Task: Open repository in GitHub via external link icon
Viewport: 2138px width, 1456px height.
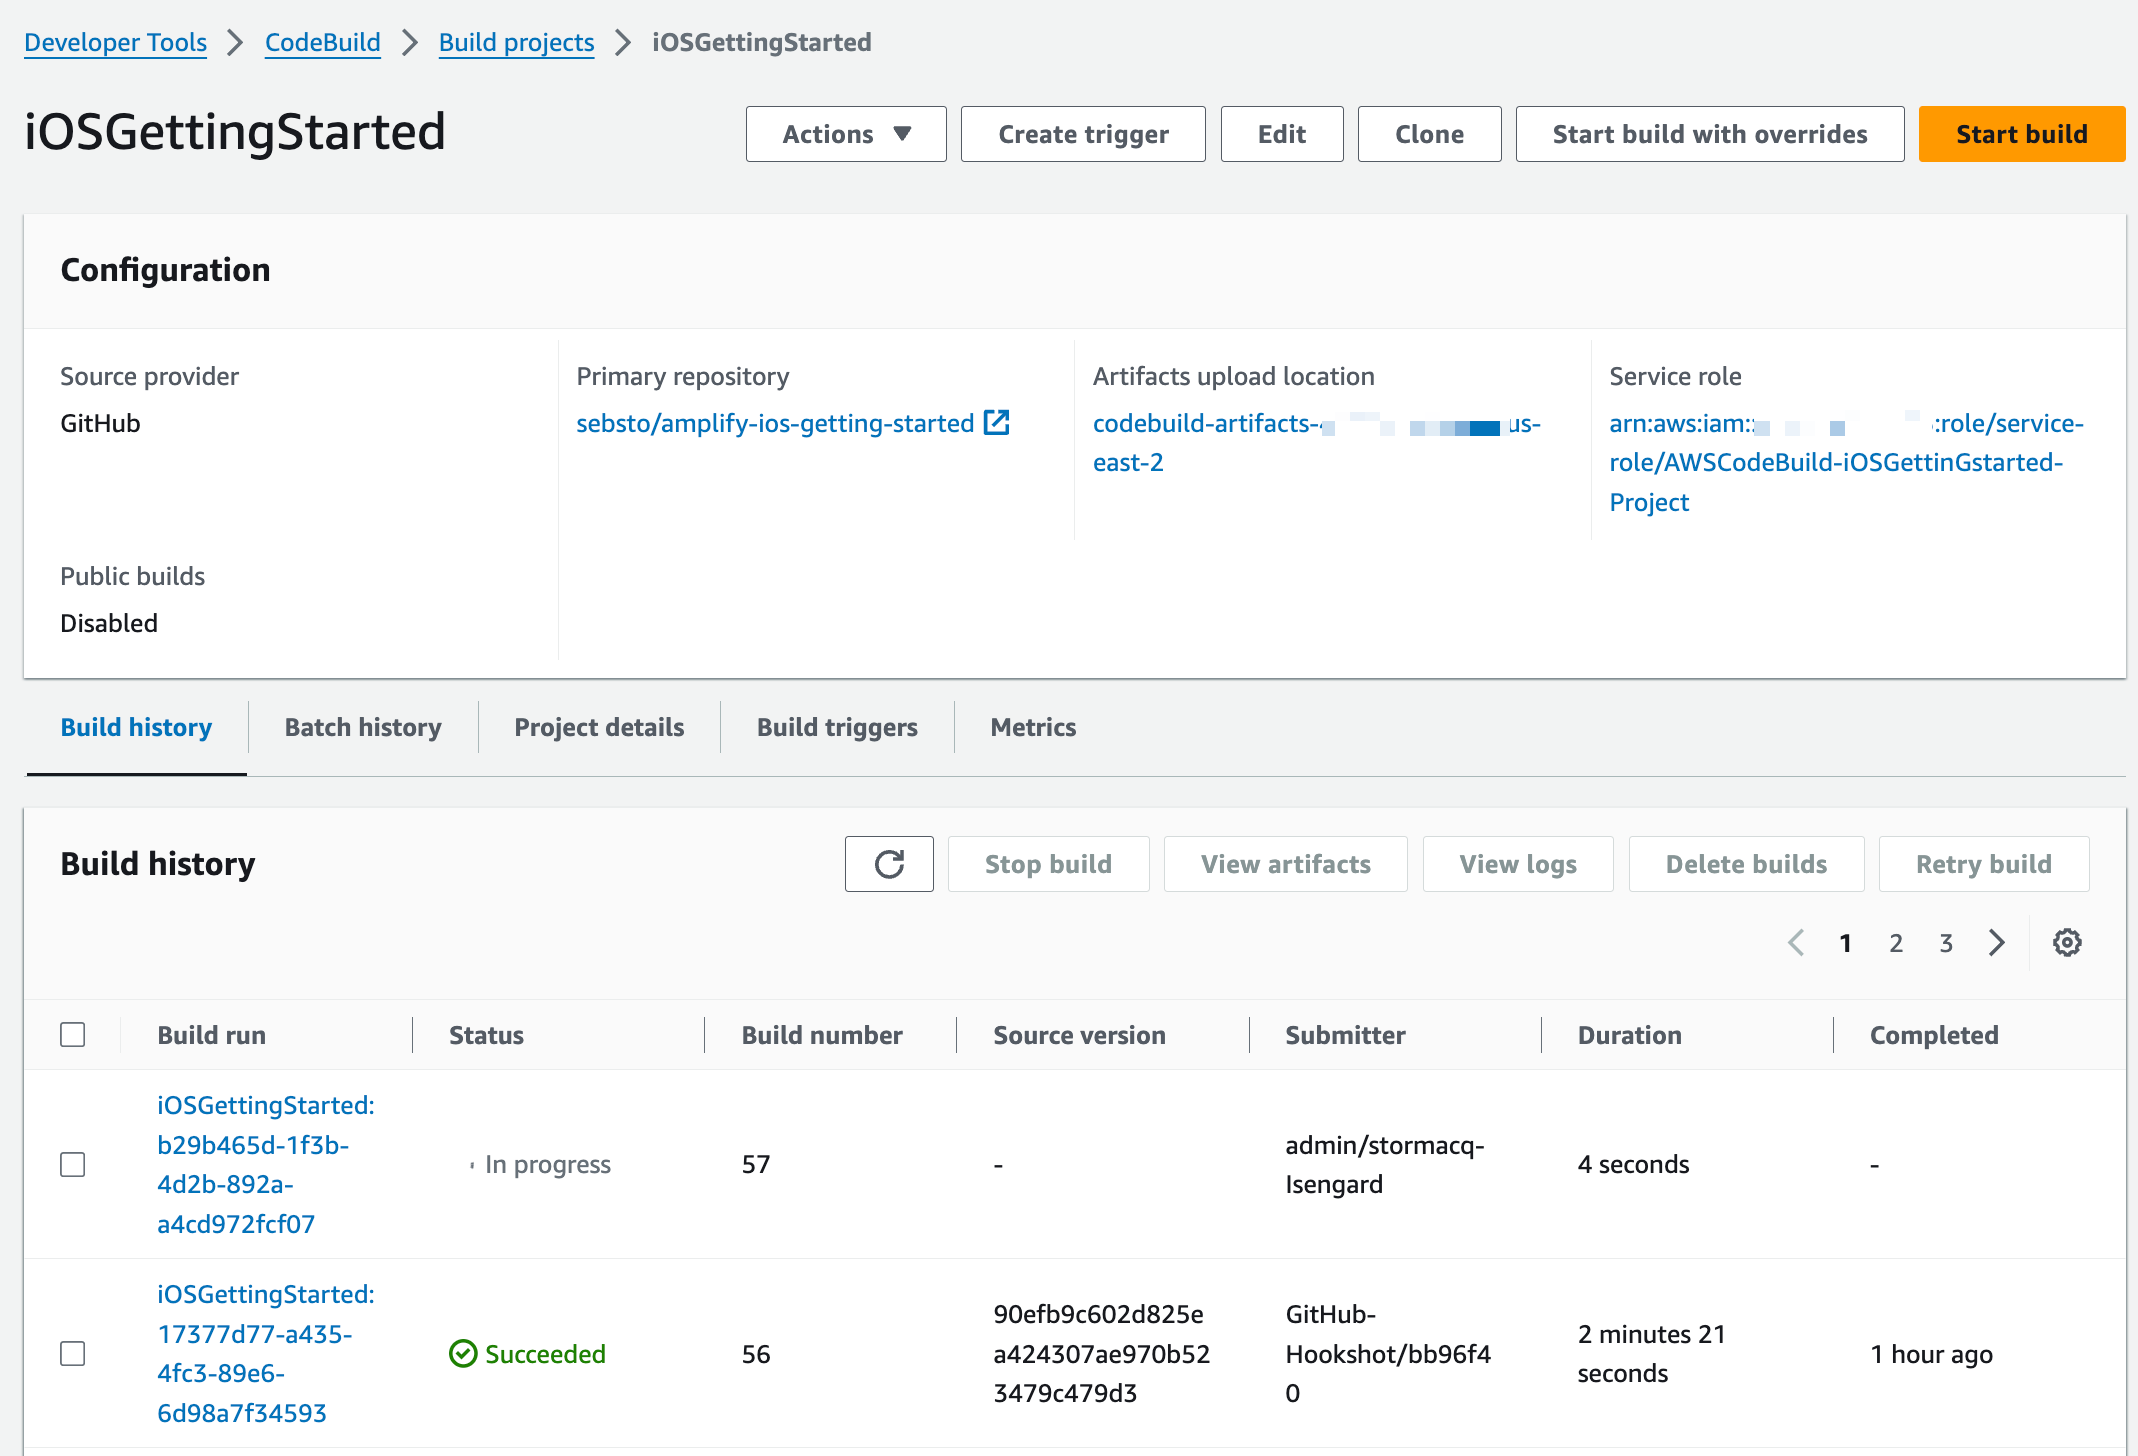Action: 996,423
